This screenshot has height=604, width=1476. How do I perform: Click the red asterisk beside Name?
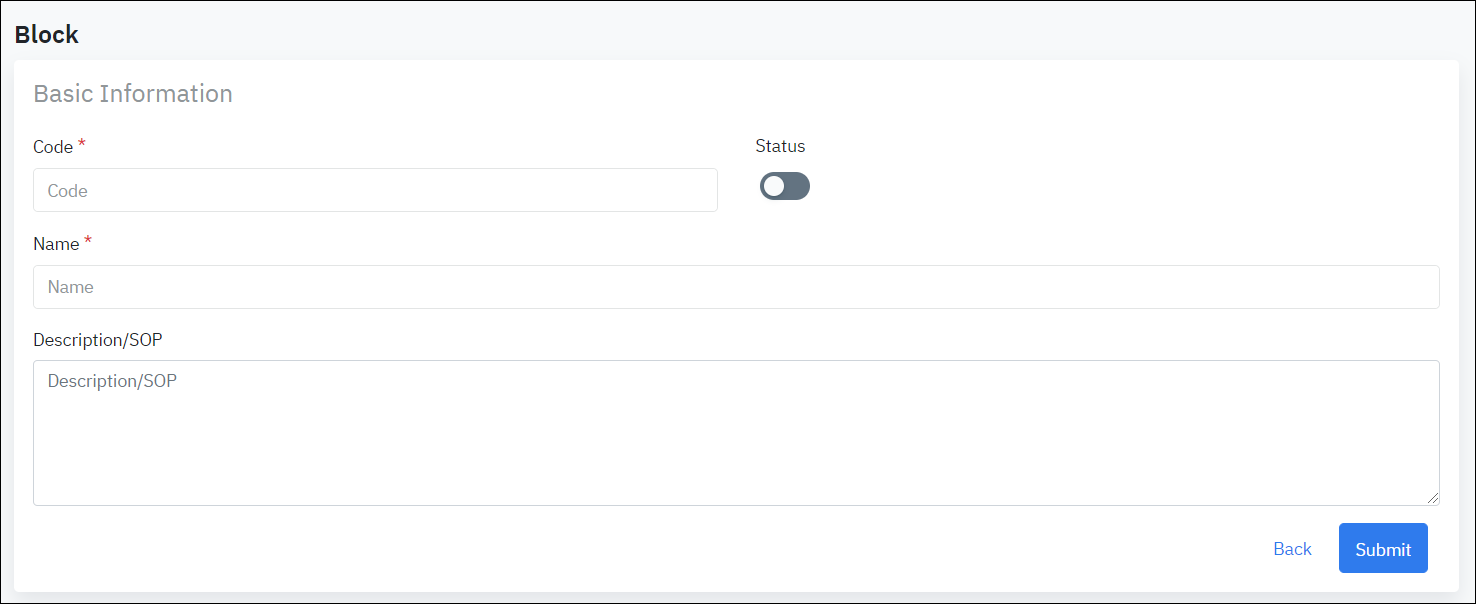[88, 242]
